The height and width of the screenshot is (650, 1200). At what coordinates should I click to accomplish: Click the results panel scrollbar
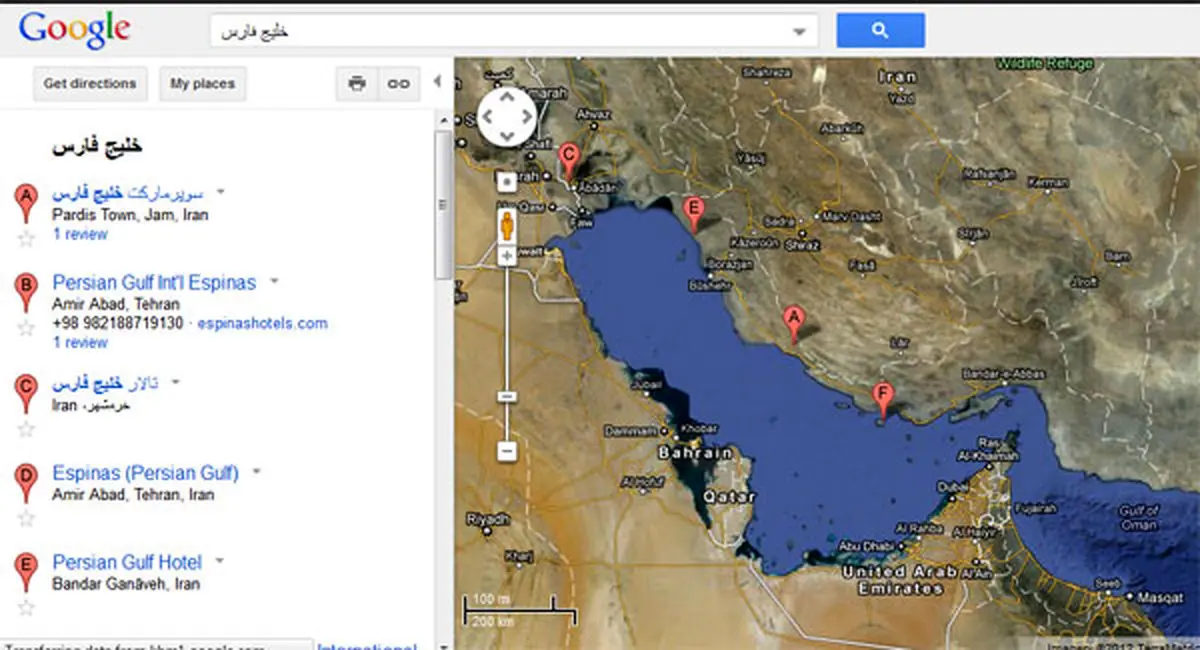(441, 205)
